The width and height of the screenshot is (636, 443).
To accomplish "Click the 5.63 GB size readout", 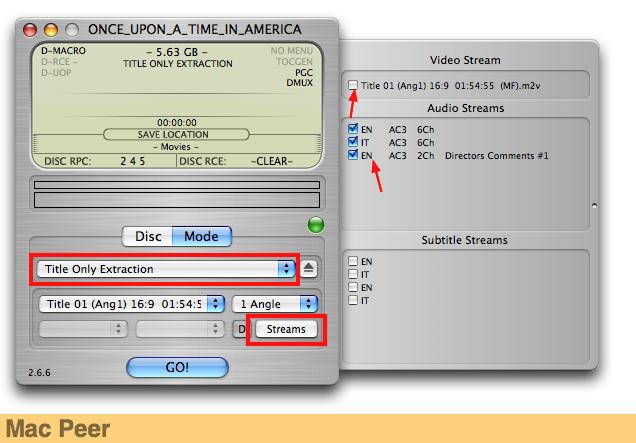I will [177, 52].
